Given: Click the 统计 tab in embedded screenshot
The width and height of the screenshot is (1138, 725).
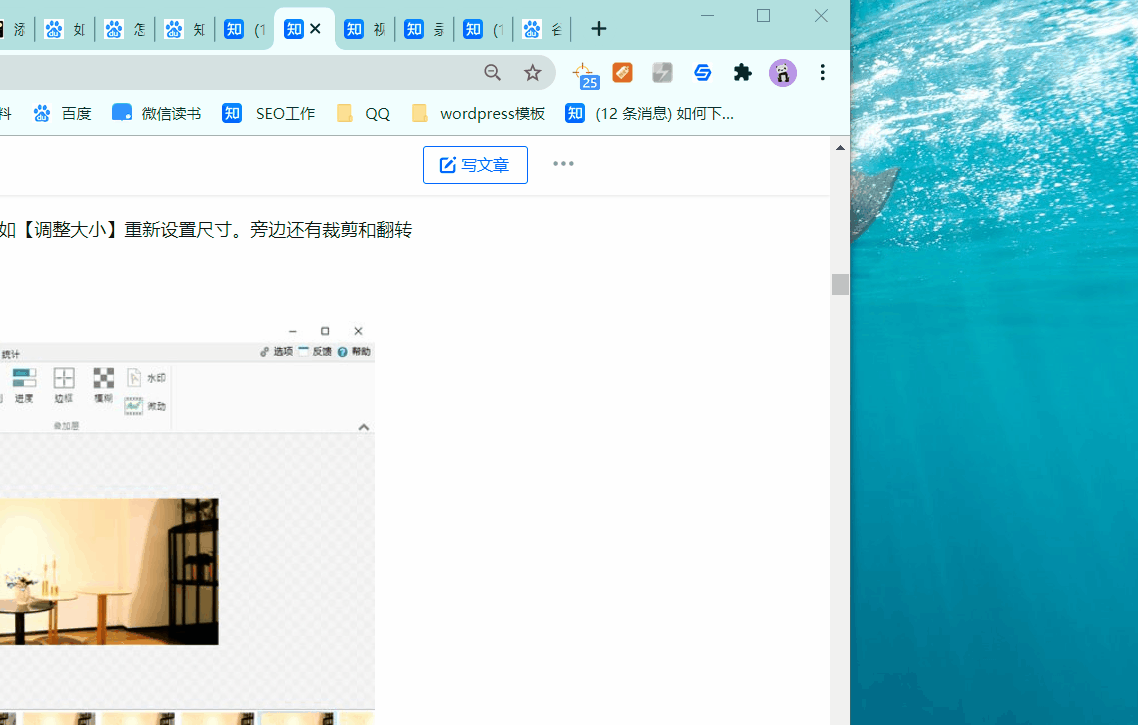Looking at the screenshot, I should tap(10, 354).
